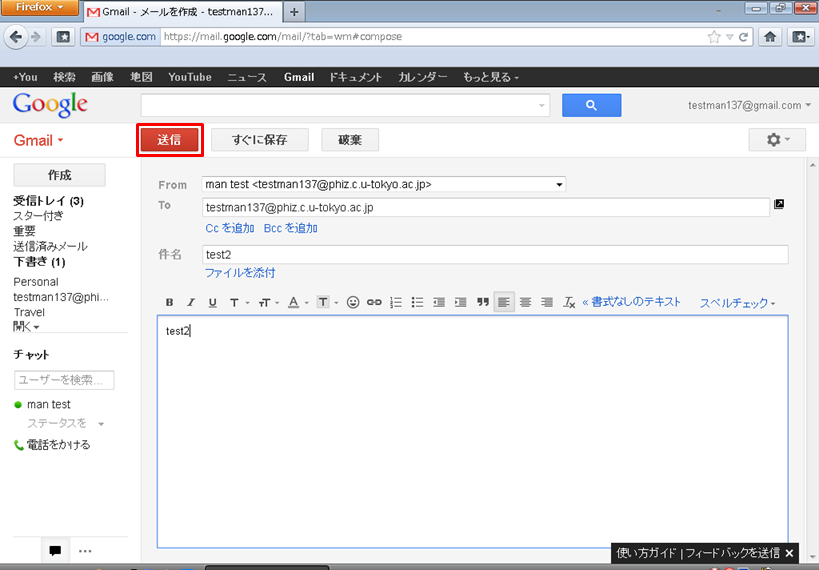Click the chat bubble icon at bottom

(55, 551)
